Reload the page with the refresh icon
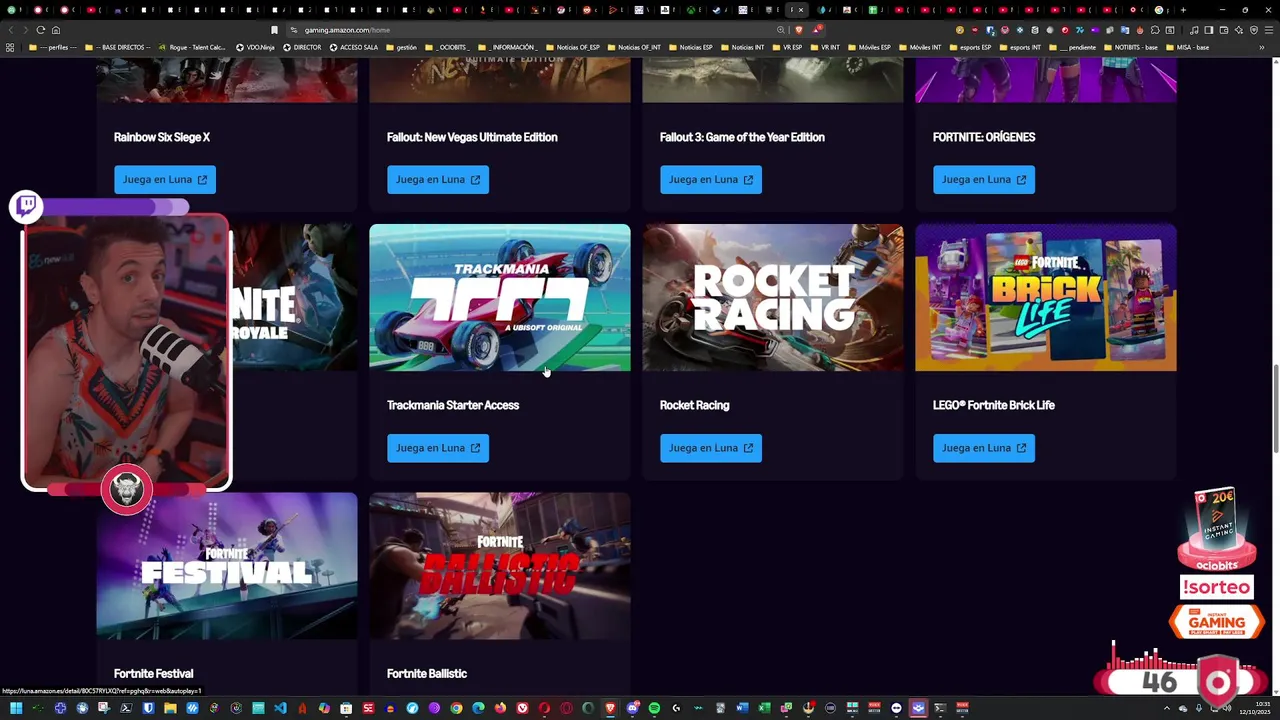This screenshot has width=1280, height=720. point(40,30)
